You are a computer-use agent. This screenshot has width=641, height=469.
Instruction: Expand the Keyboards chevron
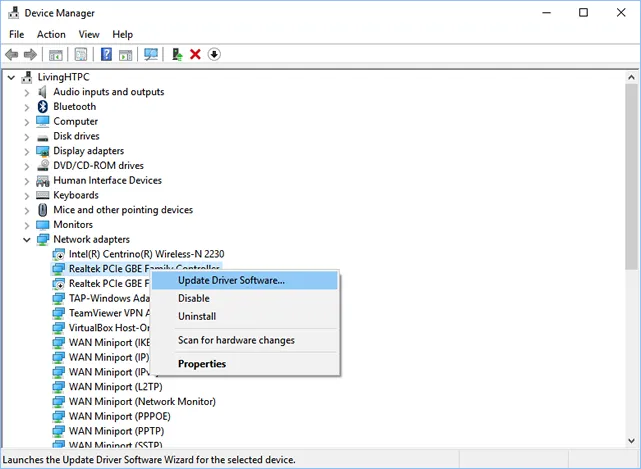point(27,196)
